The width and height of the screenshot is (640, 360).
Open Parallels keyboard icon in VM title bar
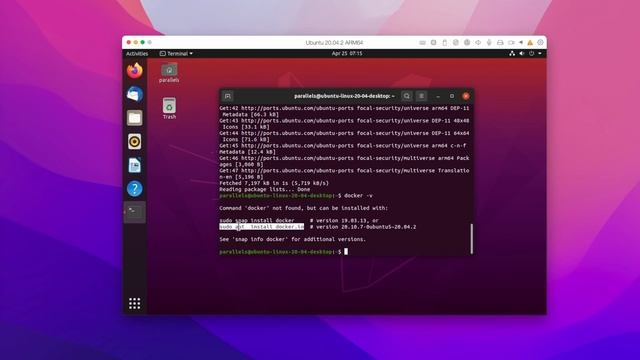click(422, 42)
